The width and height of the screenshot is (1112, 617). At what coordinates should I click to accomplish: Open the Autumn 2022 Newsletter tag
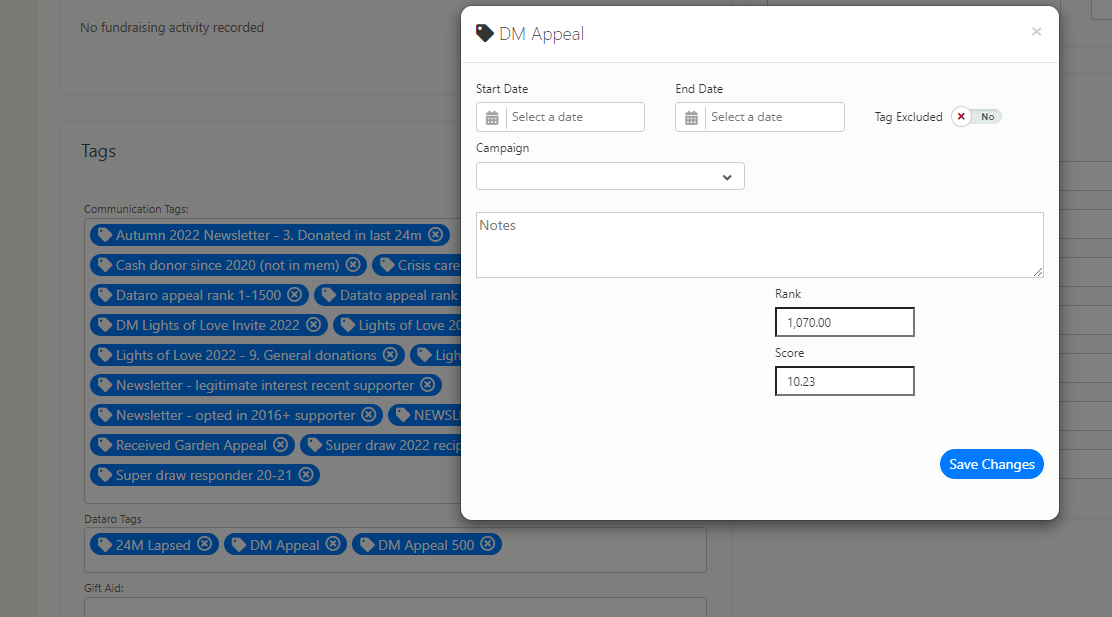[268, 235]
